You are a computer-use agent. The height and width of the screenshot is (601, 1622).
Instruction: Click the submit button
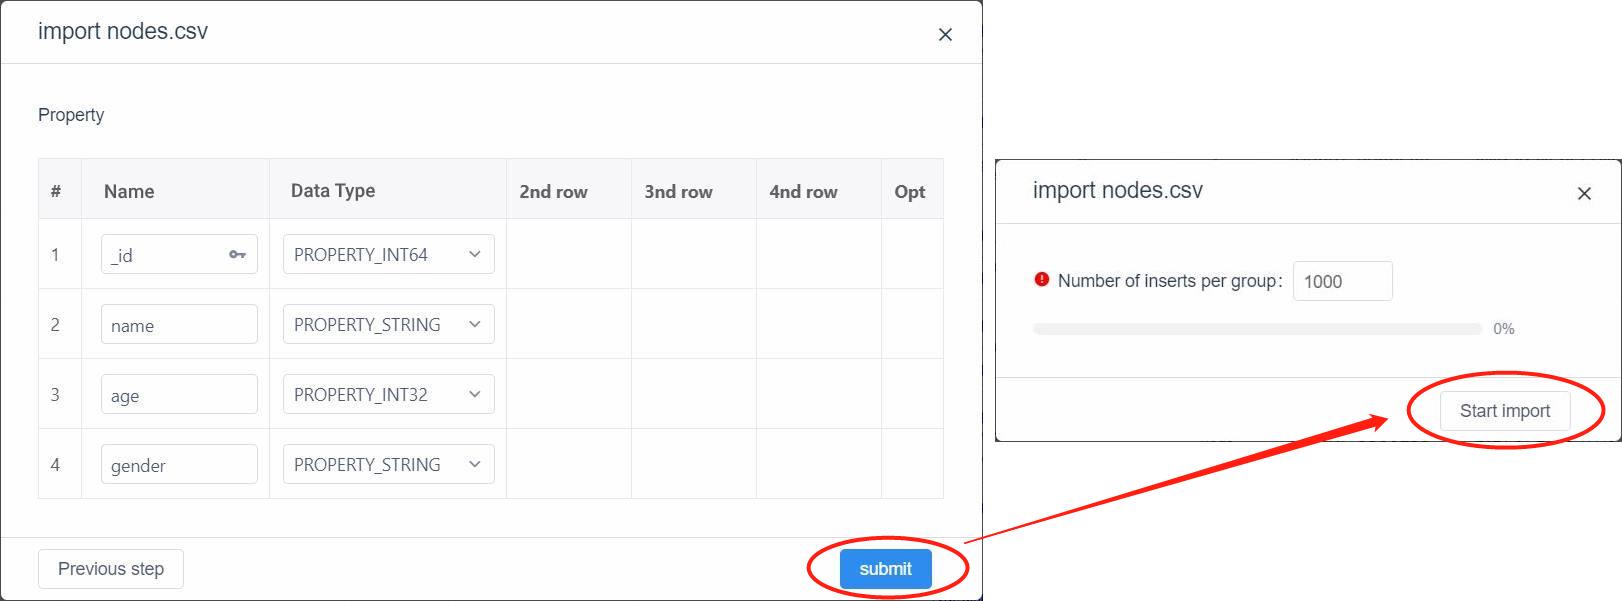[x=885, y=569]
